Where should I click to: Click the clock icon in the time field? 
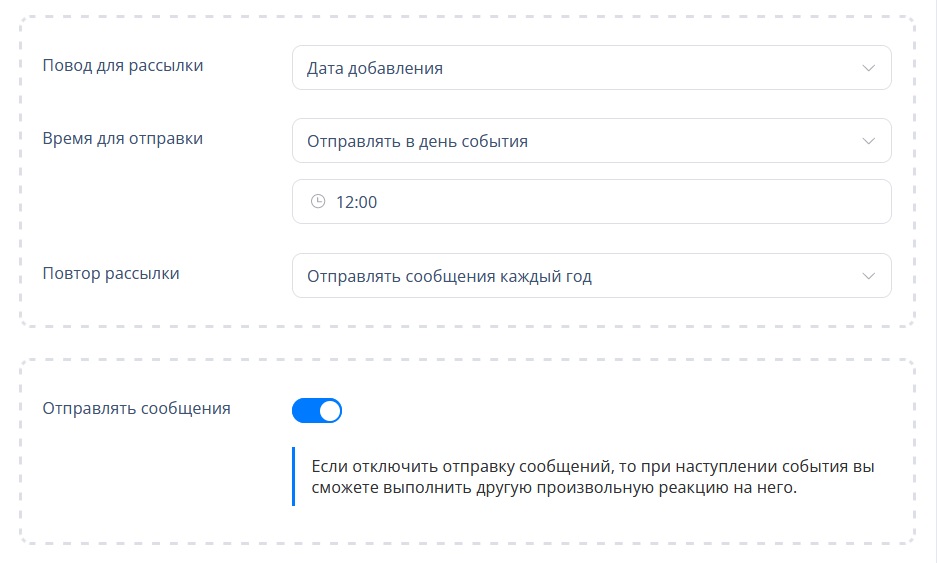point(318,201)
